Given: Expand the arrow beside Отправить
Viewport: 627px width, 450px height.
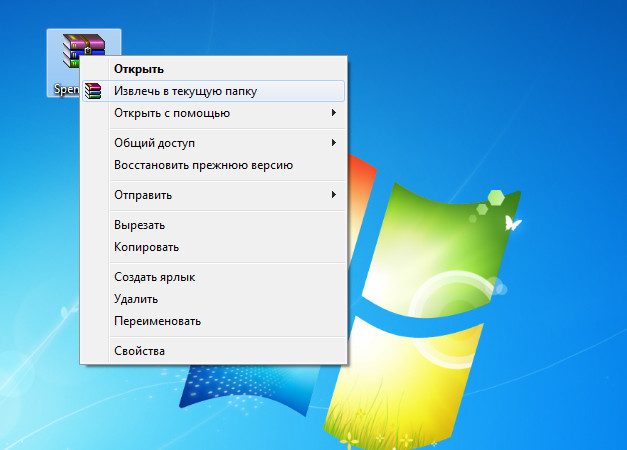Looking at the screenshot, I should click(333, 194).
